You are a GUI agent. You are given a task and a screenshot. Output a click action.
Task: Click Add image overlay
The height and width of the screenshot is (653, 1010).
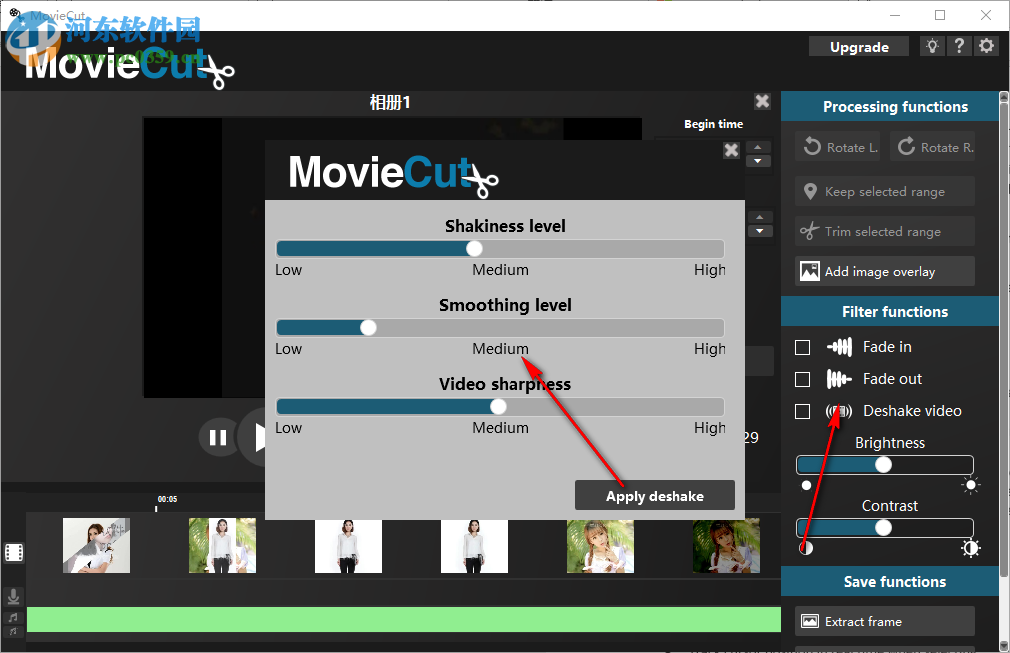884,271
